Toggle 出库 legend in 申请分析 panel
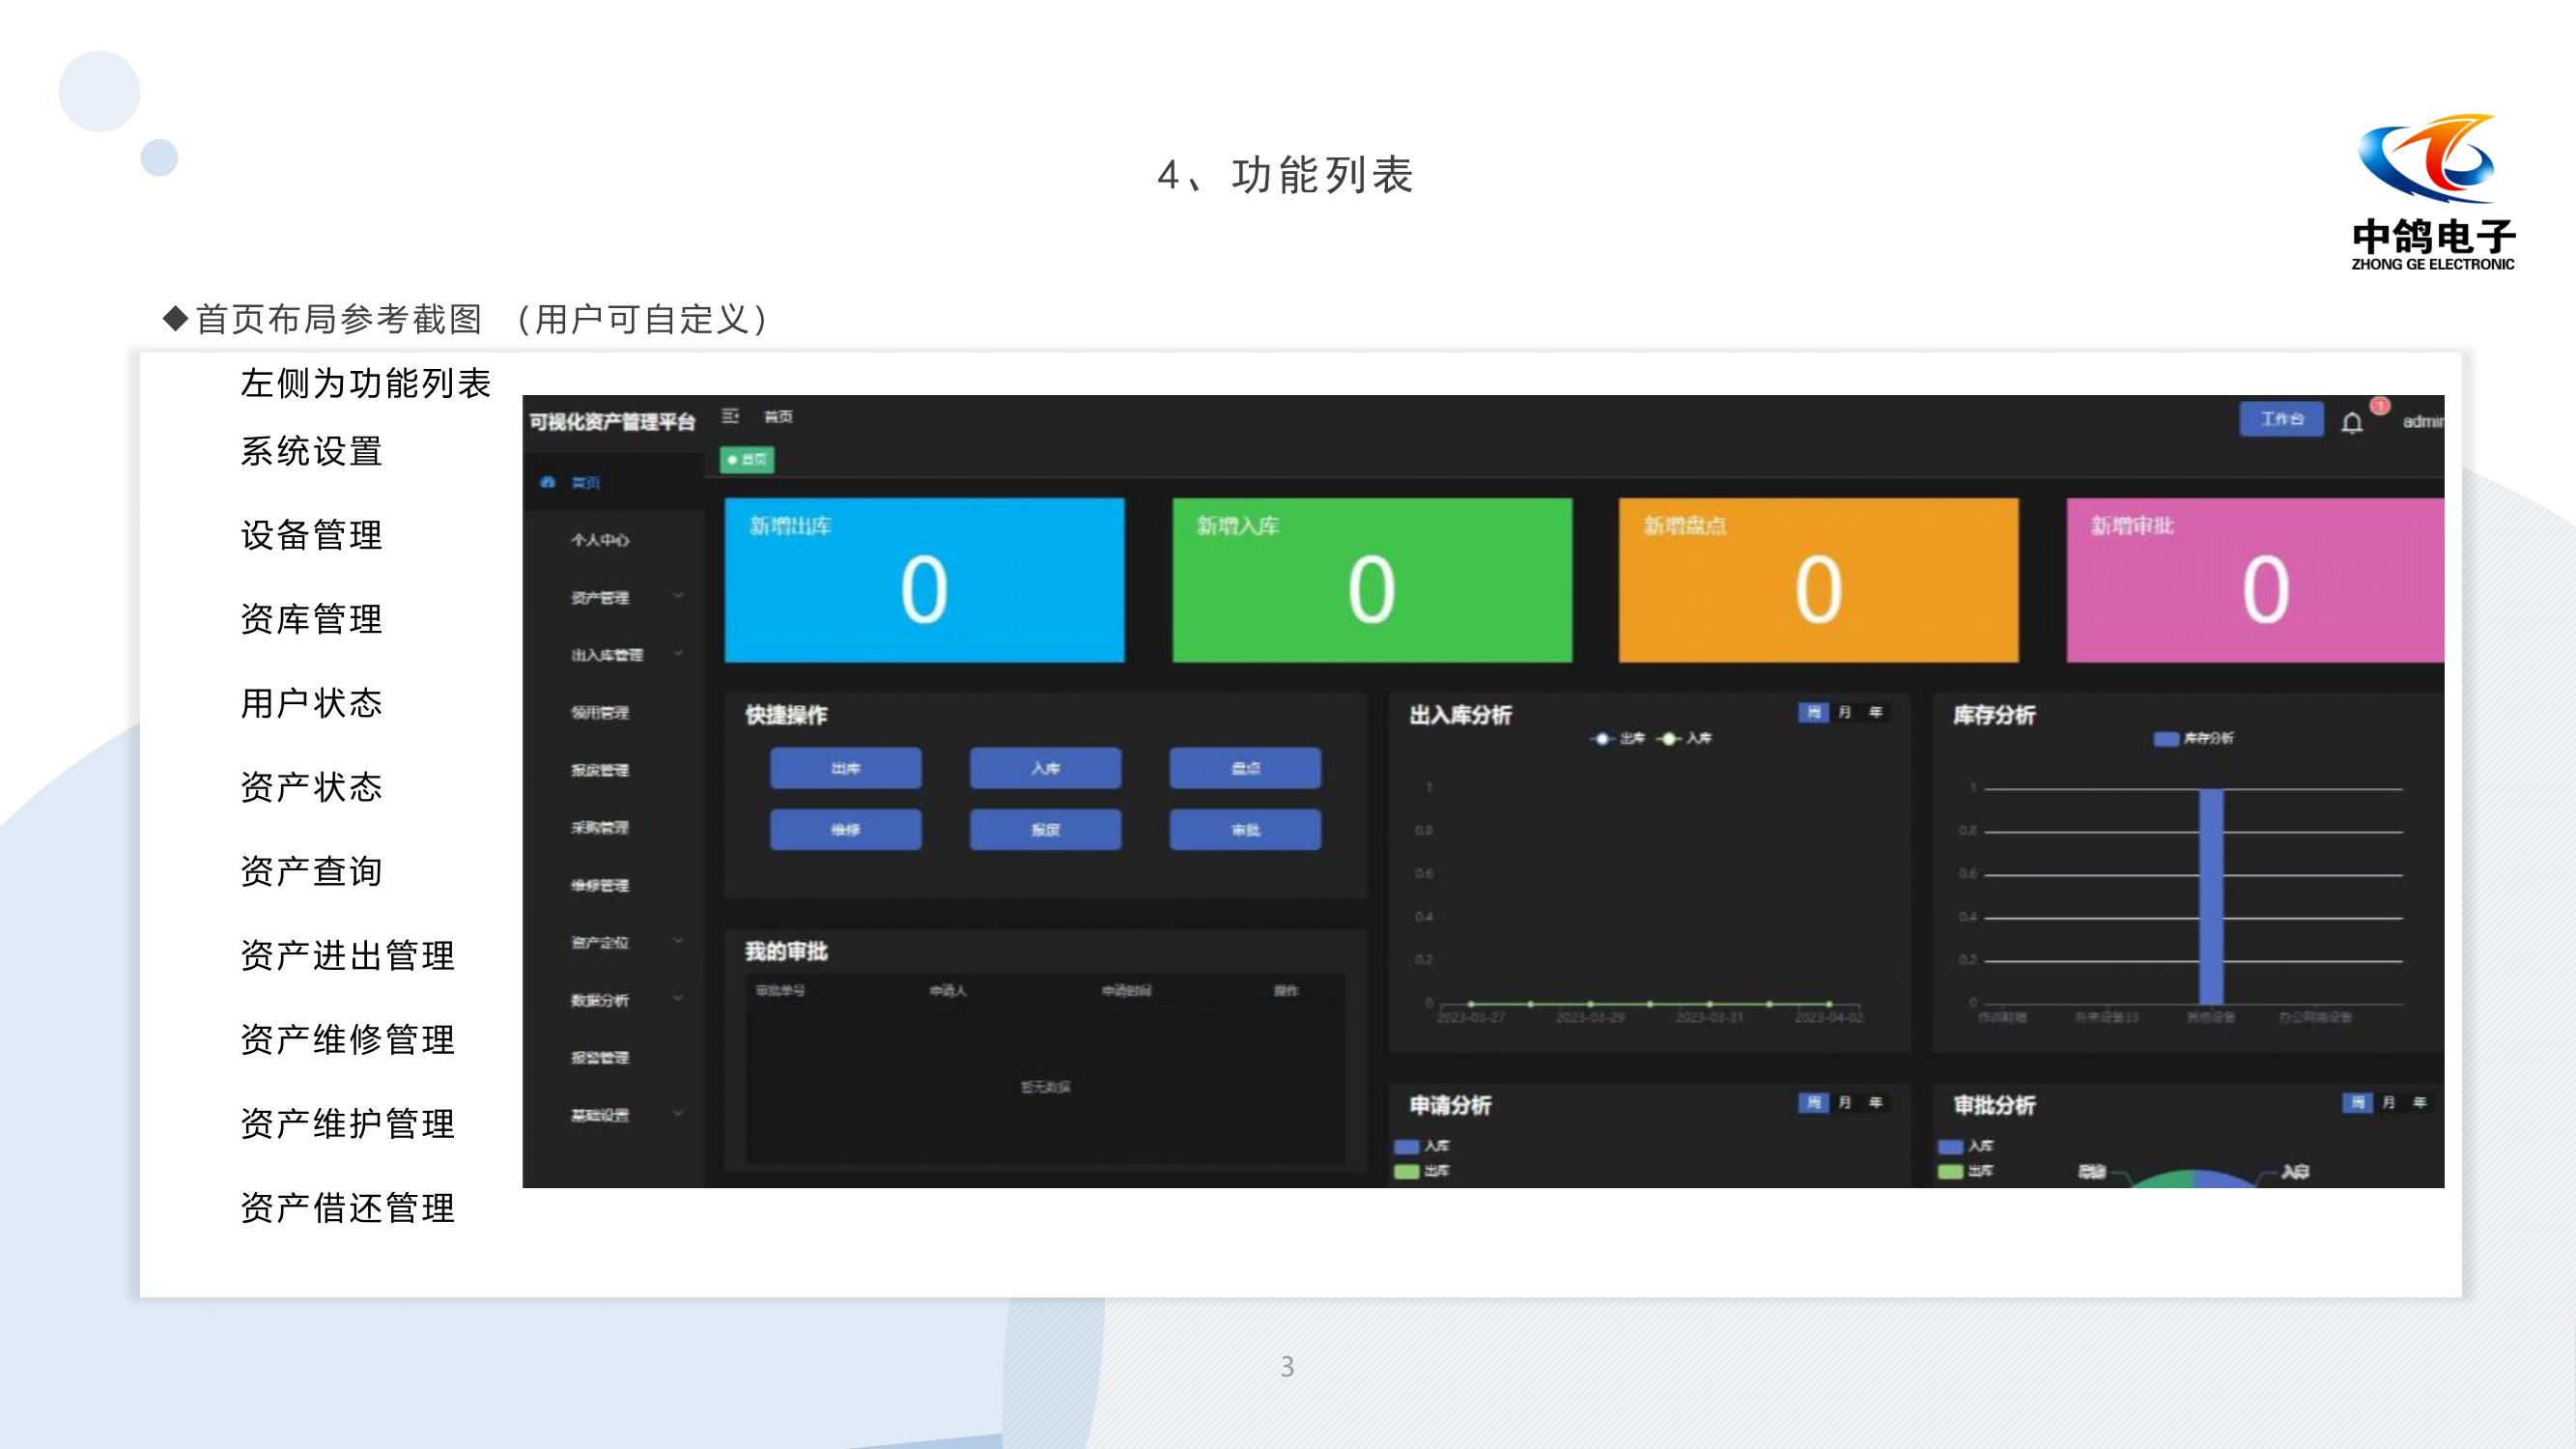The height and width of the screenshot is (1449, 2576). click(1422, 1170)
